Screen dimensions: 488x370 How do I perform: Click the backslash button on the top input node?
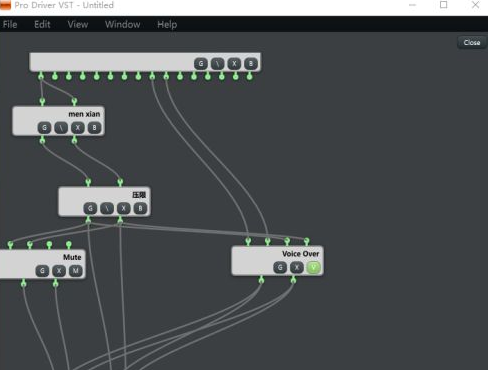(217, 64)
